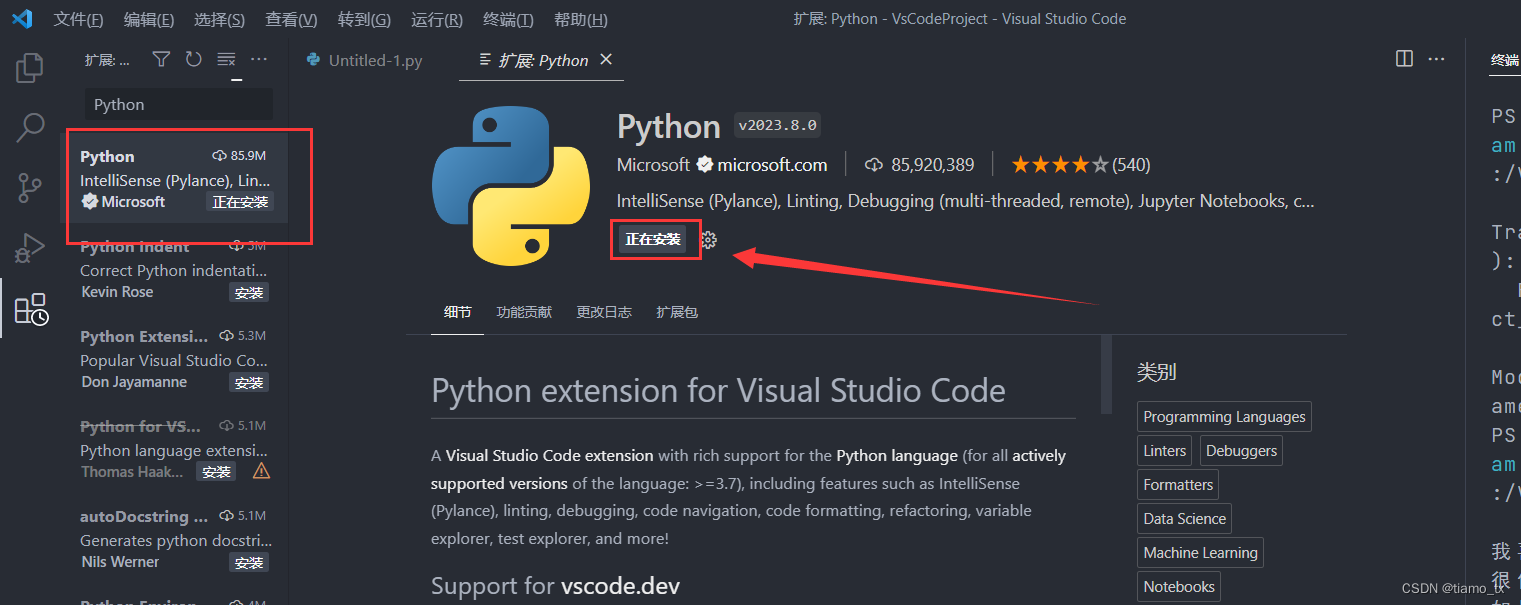Click the warning icon on Python for VS...

coord(261,470)
